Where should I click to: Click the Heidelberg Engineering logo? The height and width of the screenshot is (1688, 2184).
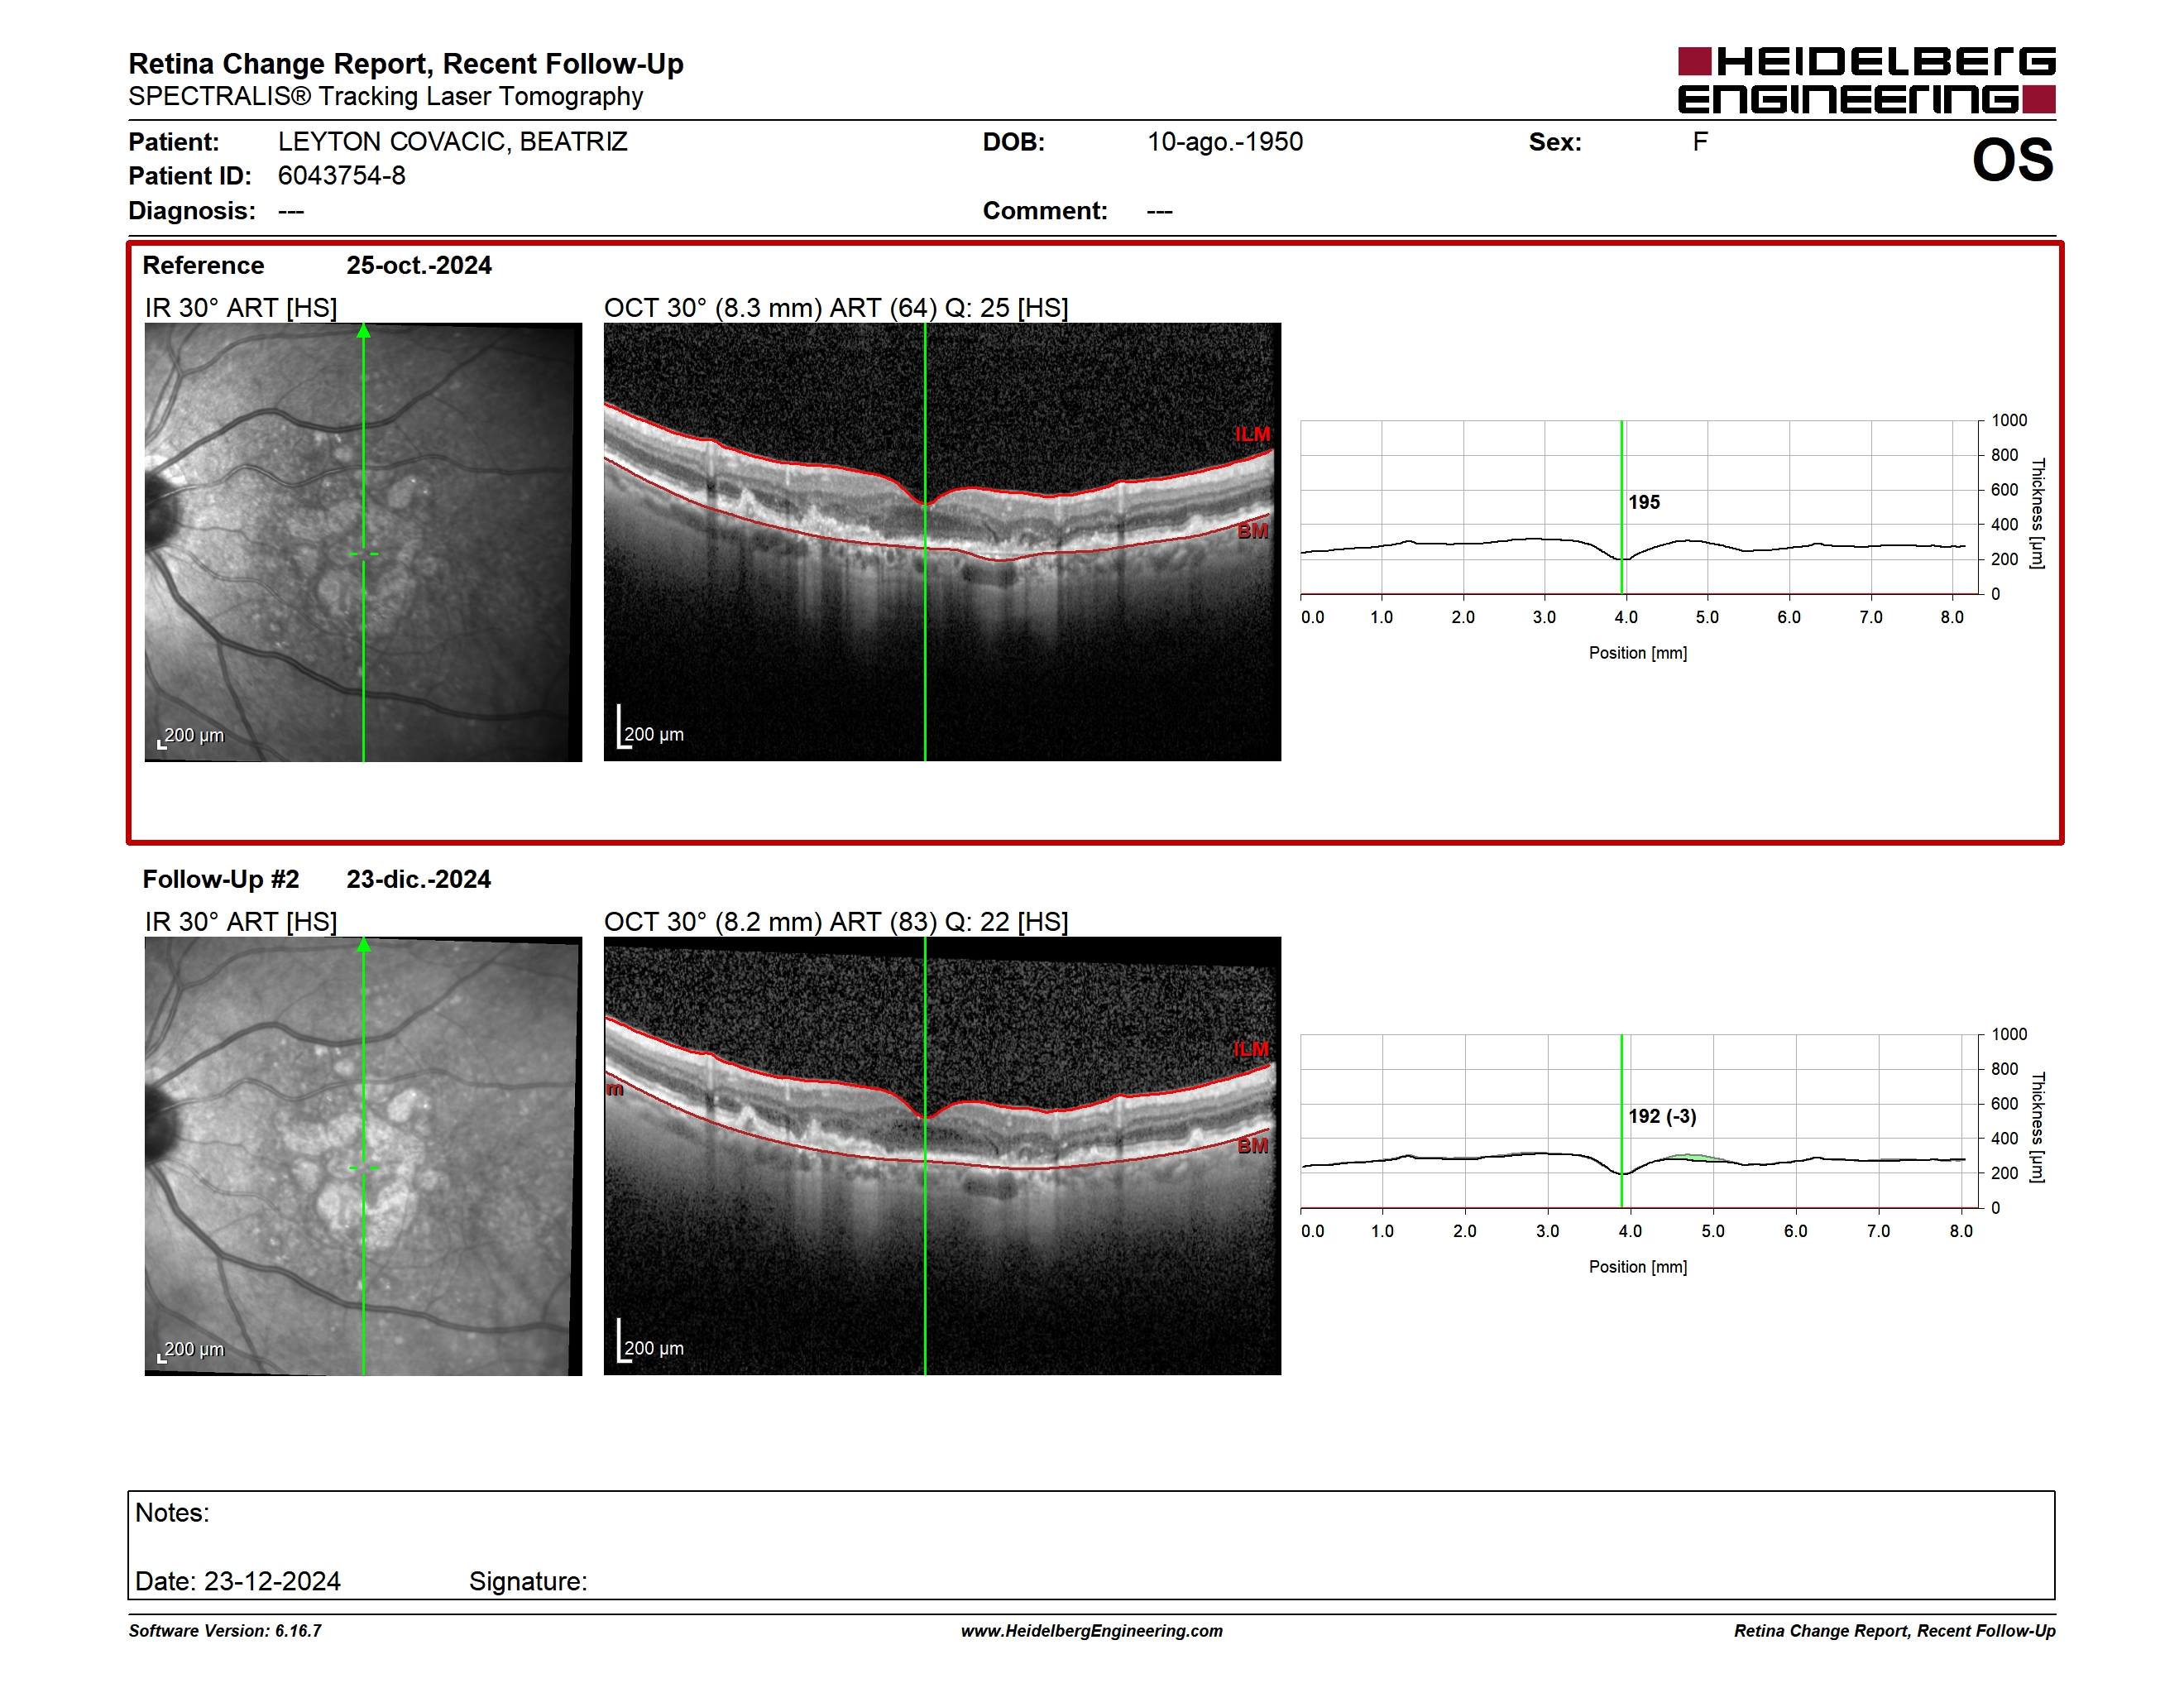(1866, 79)
